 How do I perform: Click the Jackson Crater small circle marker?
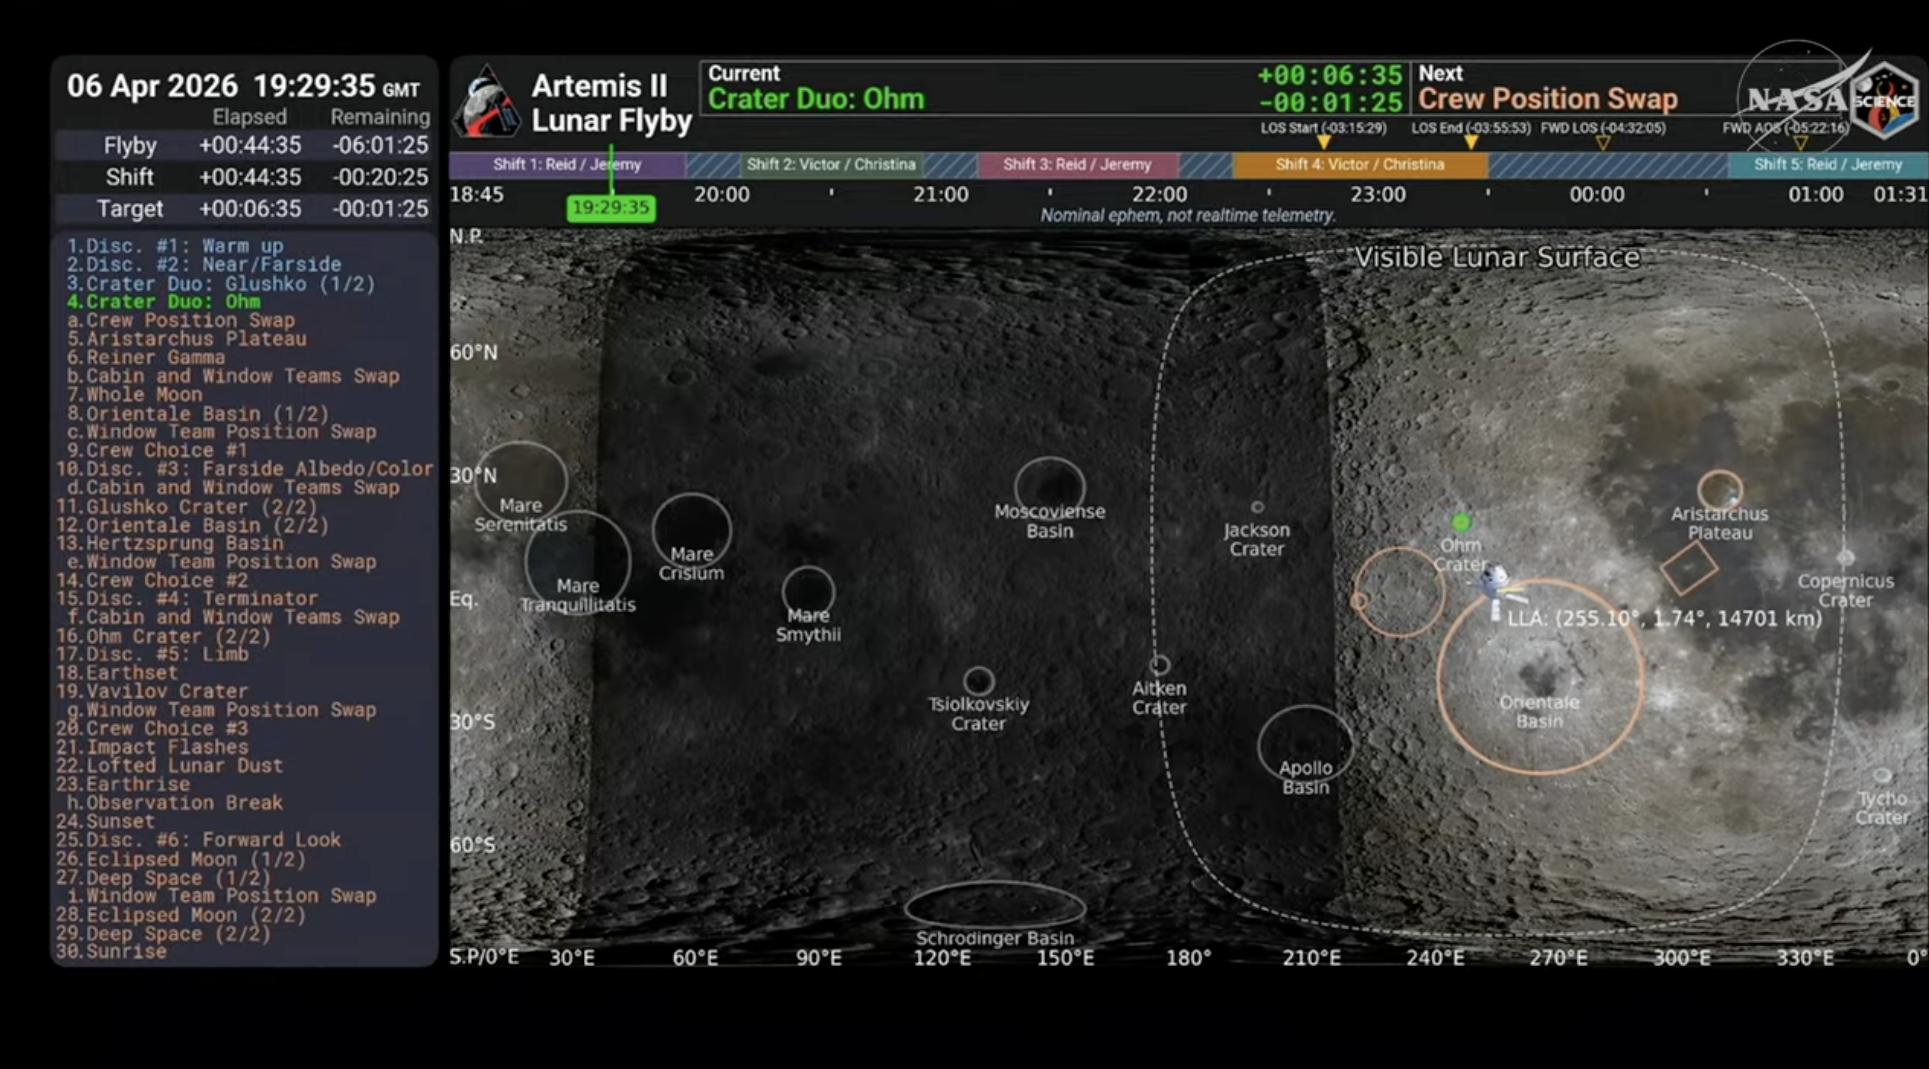point(1257,507)
